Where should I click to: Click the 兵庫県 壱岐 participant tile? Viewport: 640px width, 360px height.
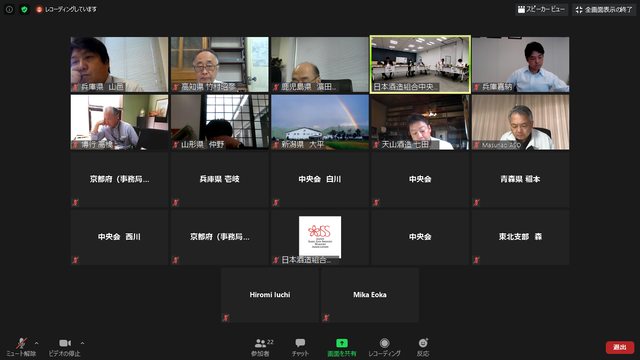coord(220,180)
